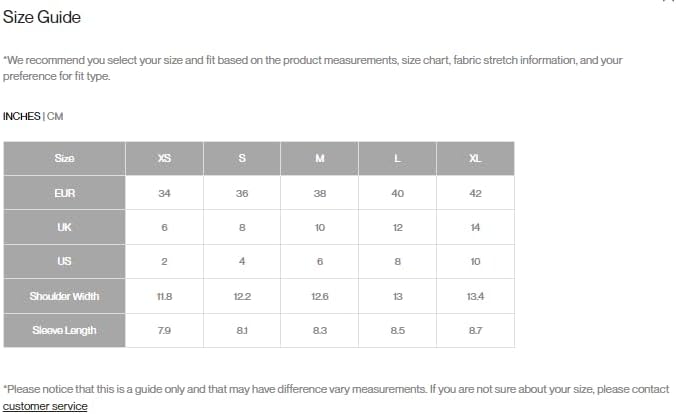Click the XS size column header

[164, 158]
